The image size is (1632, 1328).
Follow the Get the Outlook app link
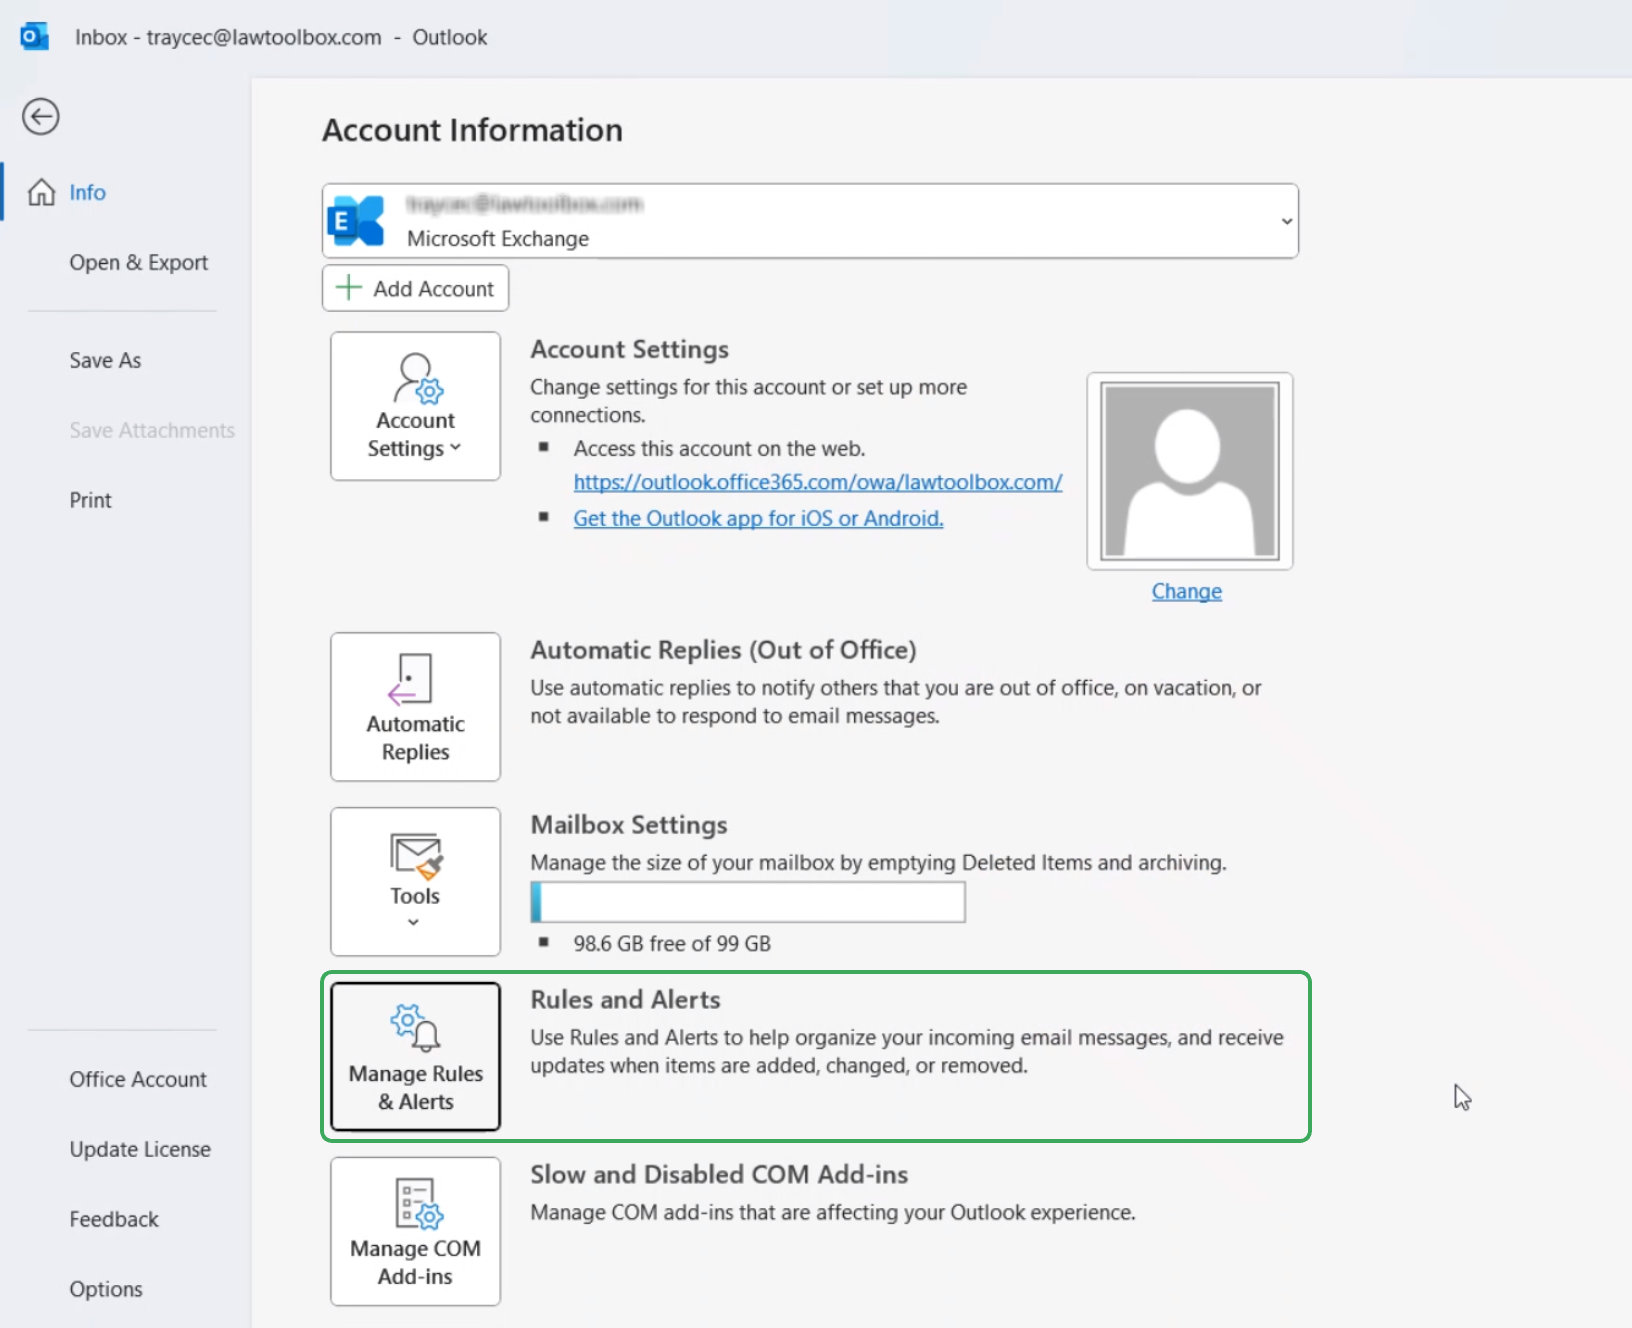(x=758, y=518)
